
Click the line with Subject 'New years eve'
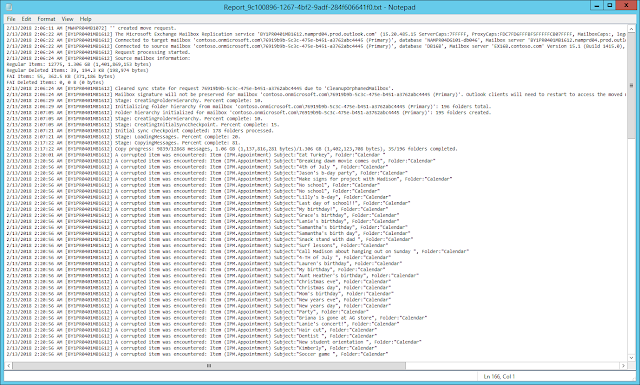198,300
